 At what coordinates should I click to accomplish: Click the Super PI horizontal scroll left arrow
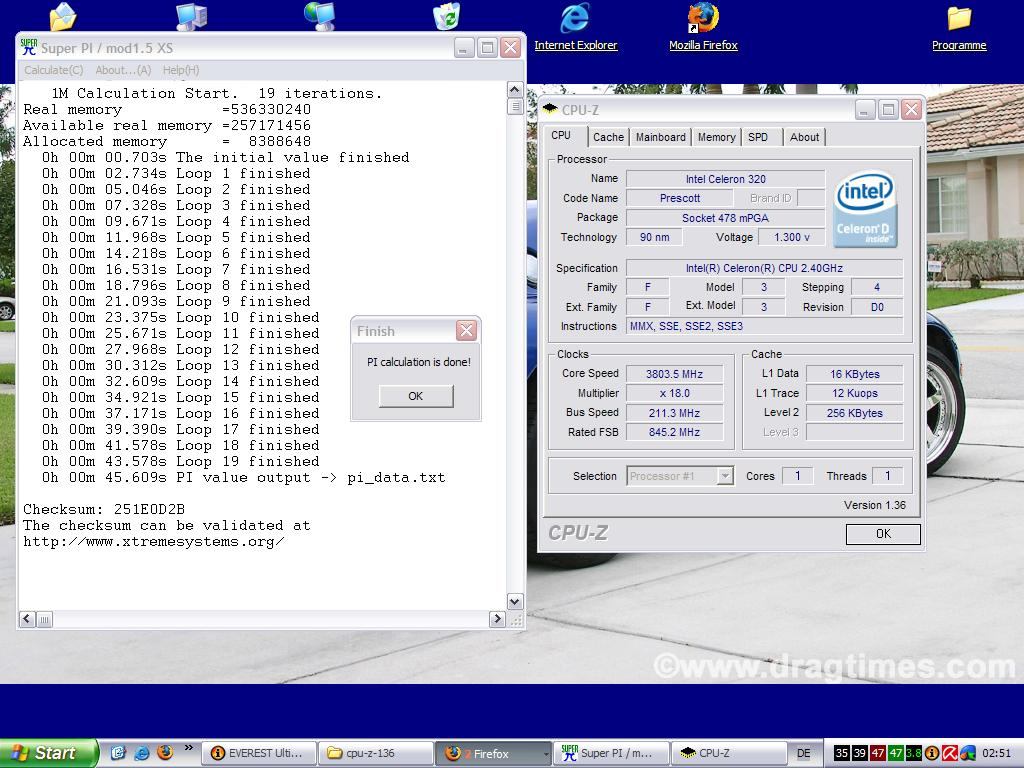[x=27, y=618]
